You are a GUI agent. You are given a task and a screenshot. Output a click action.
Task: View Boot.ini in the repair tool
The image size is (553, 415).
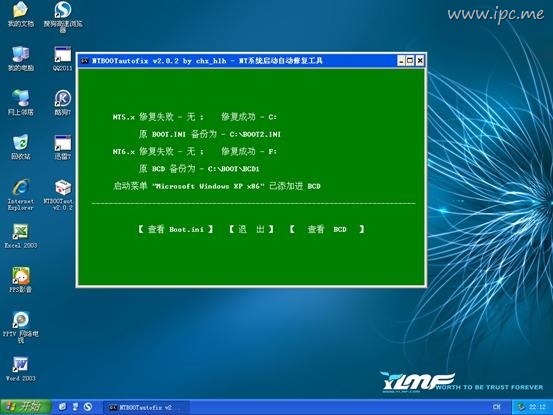(x=175, y=230)
